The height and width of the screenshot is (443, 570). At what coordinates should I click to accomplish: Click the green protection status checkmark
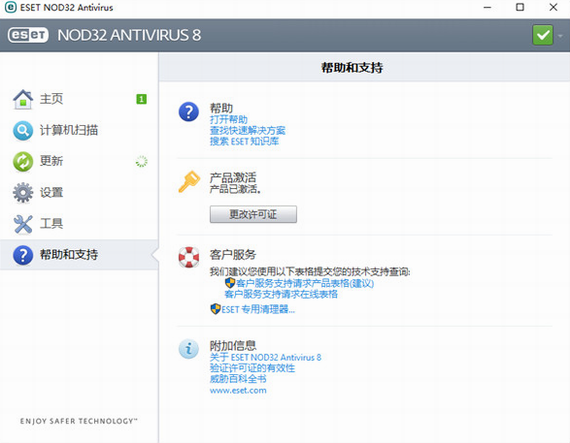[x=542, y=35]
